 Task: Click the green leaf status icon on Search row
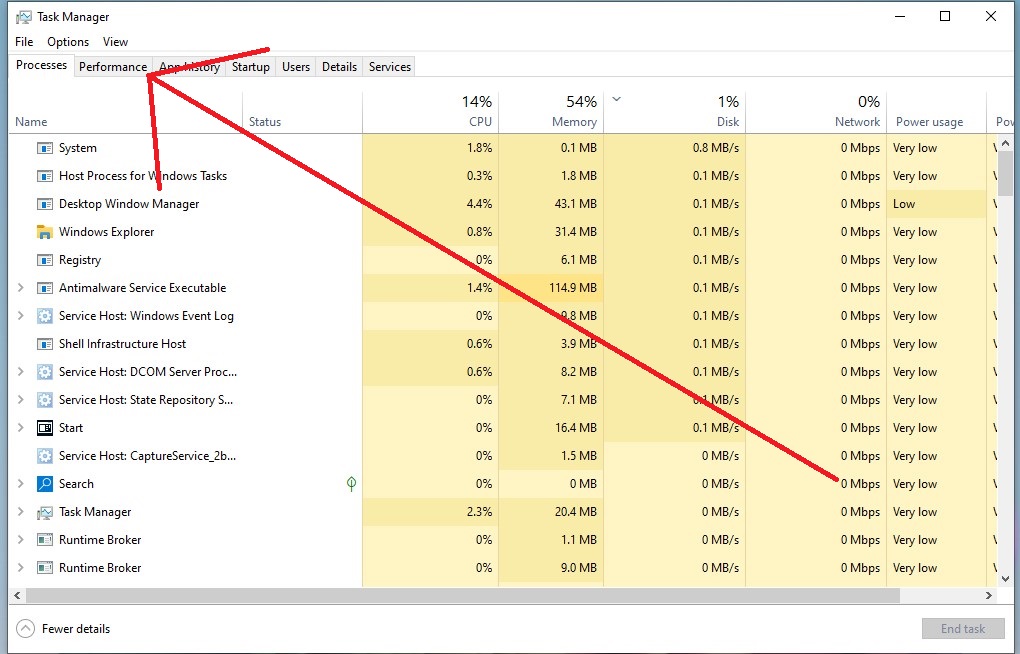[x=351, y=484]
